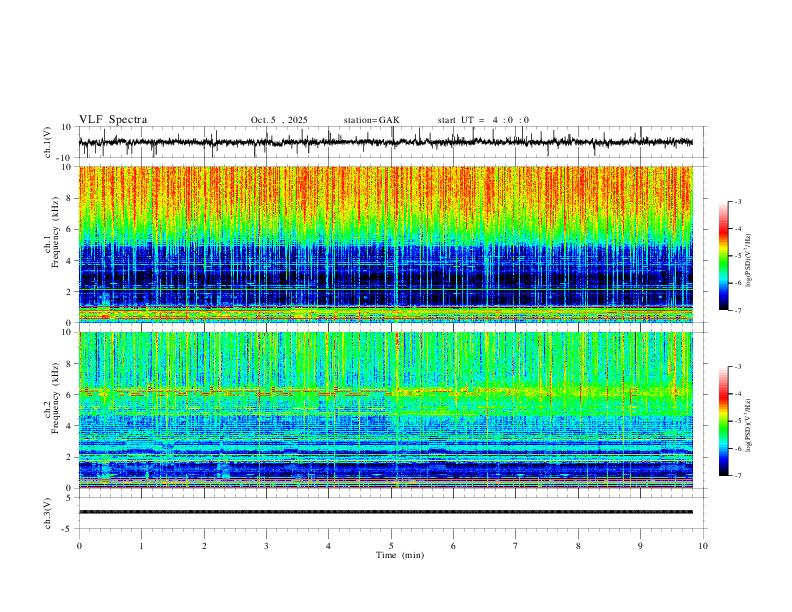Click "-3" on the ch.1 color scale
The height and width of the screenshot is (612, 792).
point(737,201)
